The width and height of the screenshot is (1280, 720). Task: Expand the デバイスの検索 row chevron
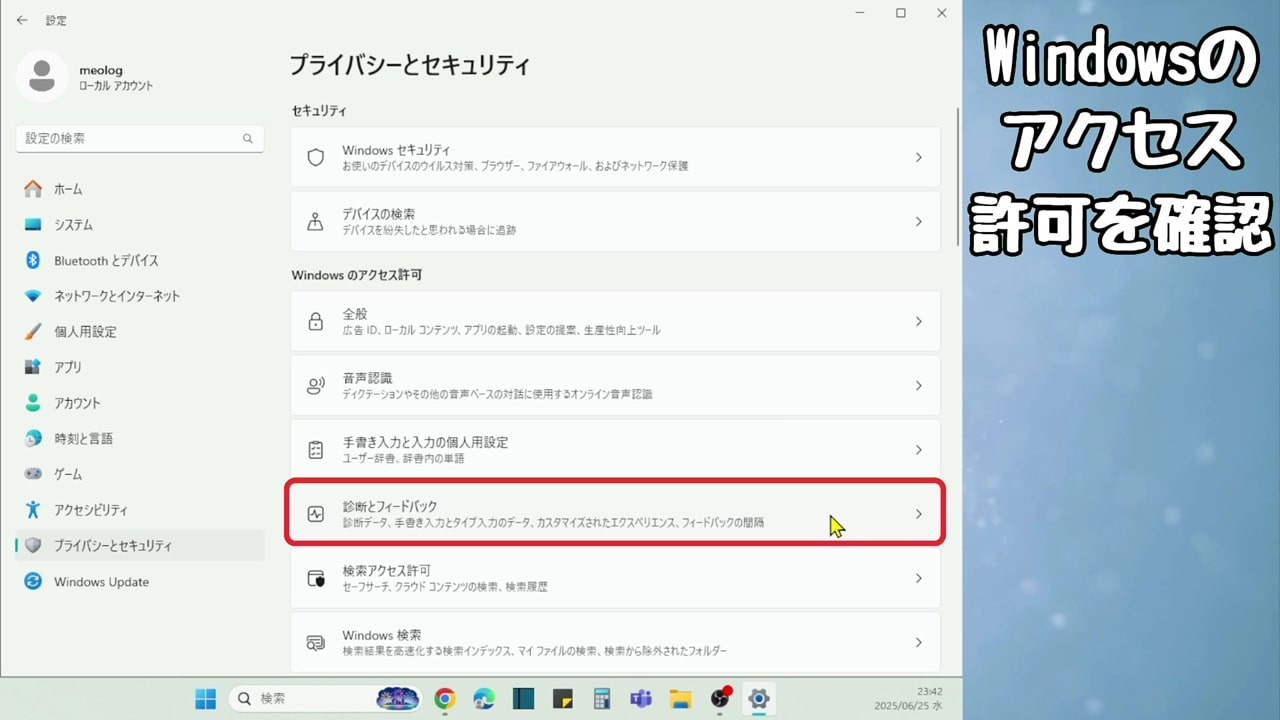pos(919,222)
